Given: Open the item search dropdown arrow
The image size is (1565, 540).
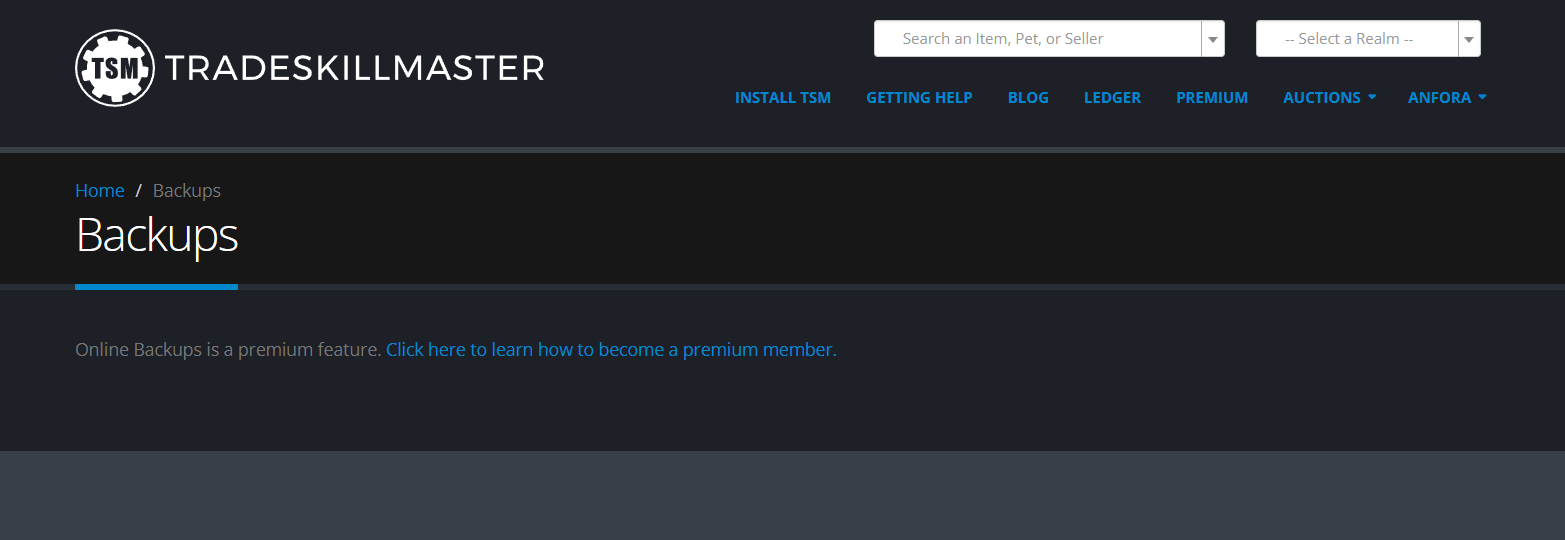Looking at the screenshot, I should point(1213,39).
